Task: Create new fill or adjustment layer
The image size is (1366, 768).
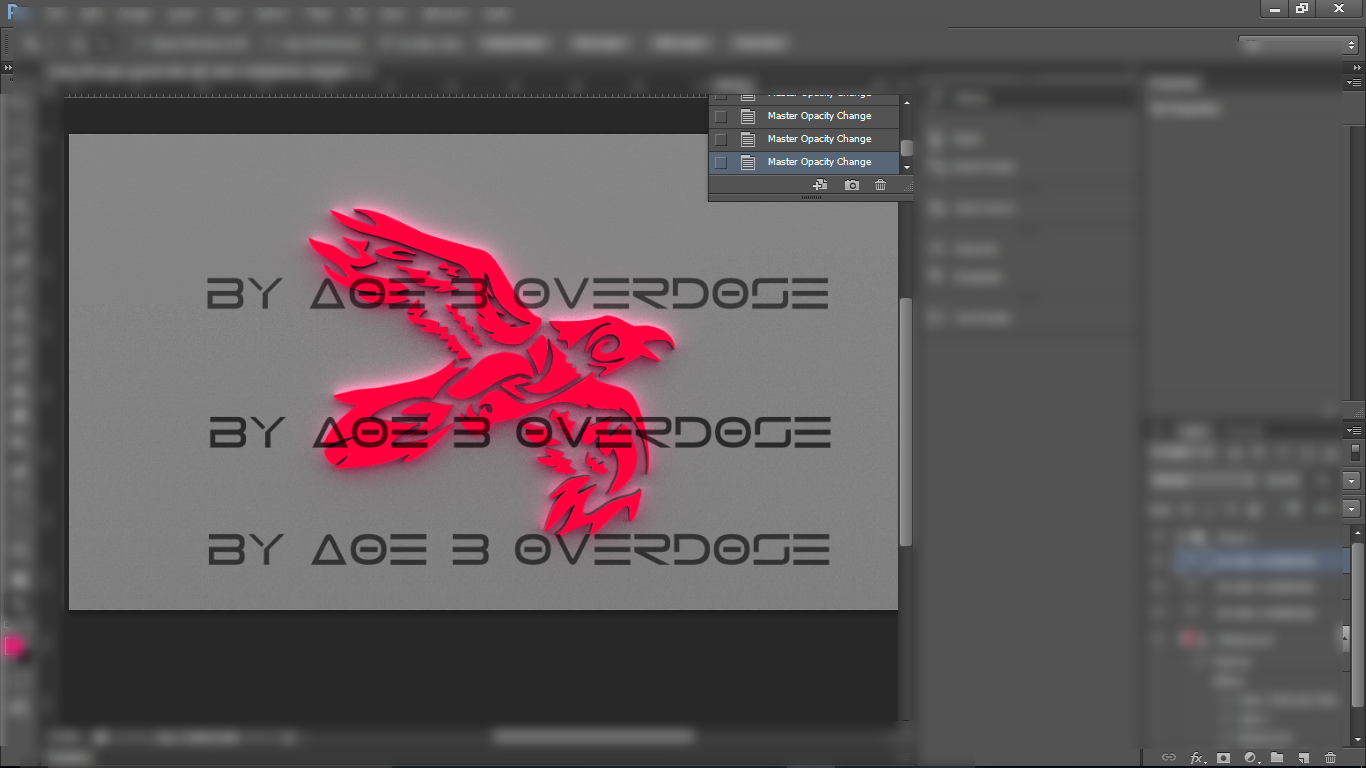Action: 1250,758
